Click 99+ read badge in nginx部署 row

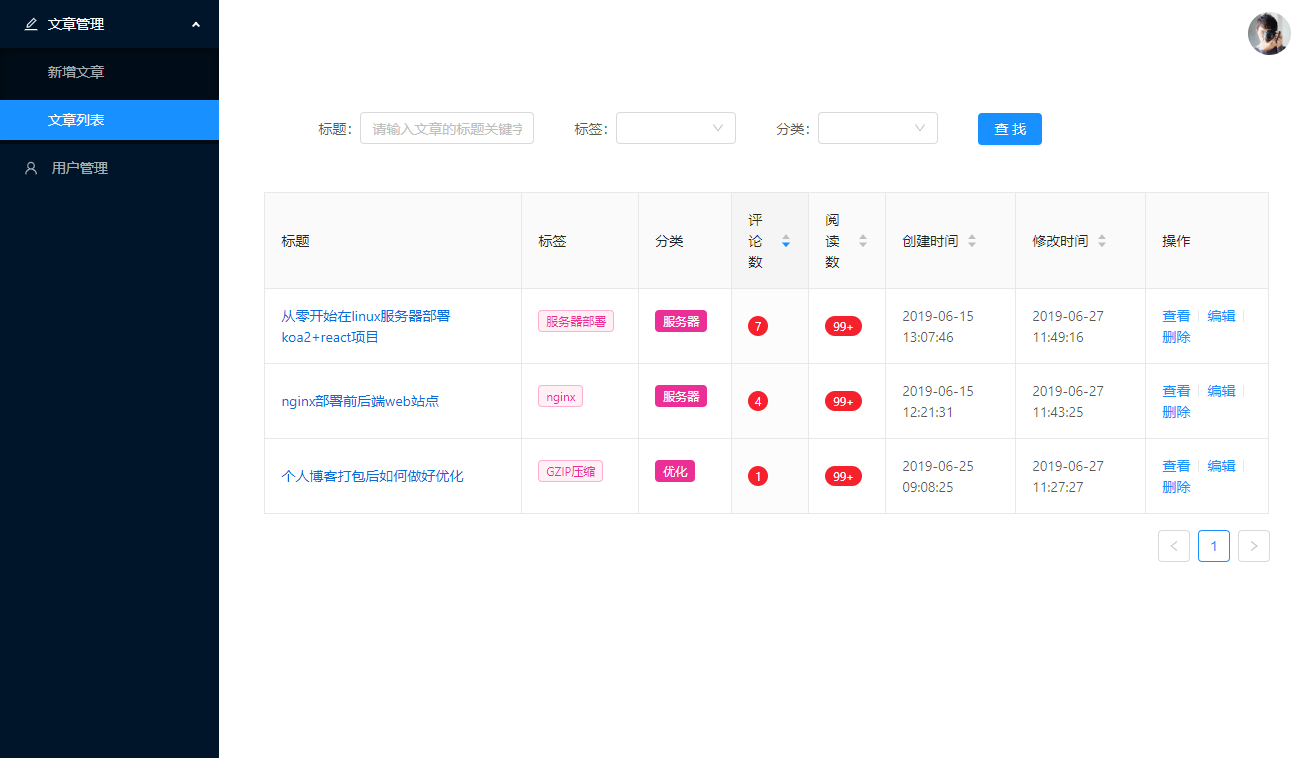pos(843,401)
